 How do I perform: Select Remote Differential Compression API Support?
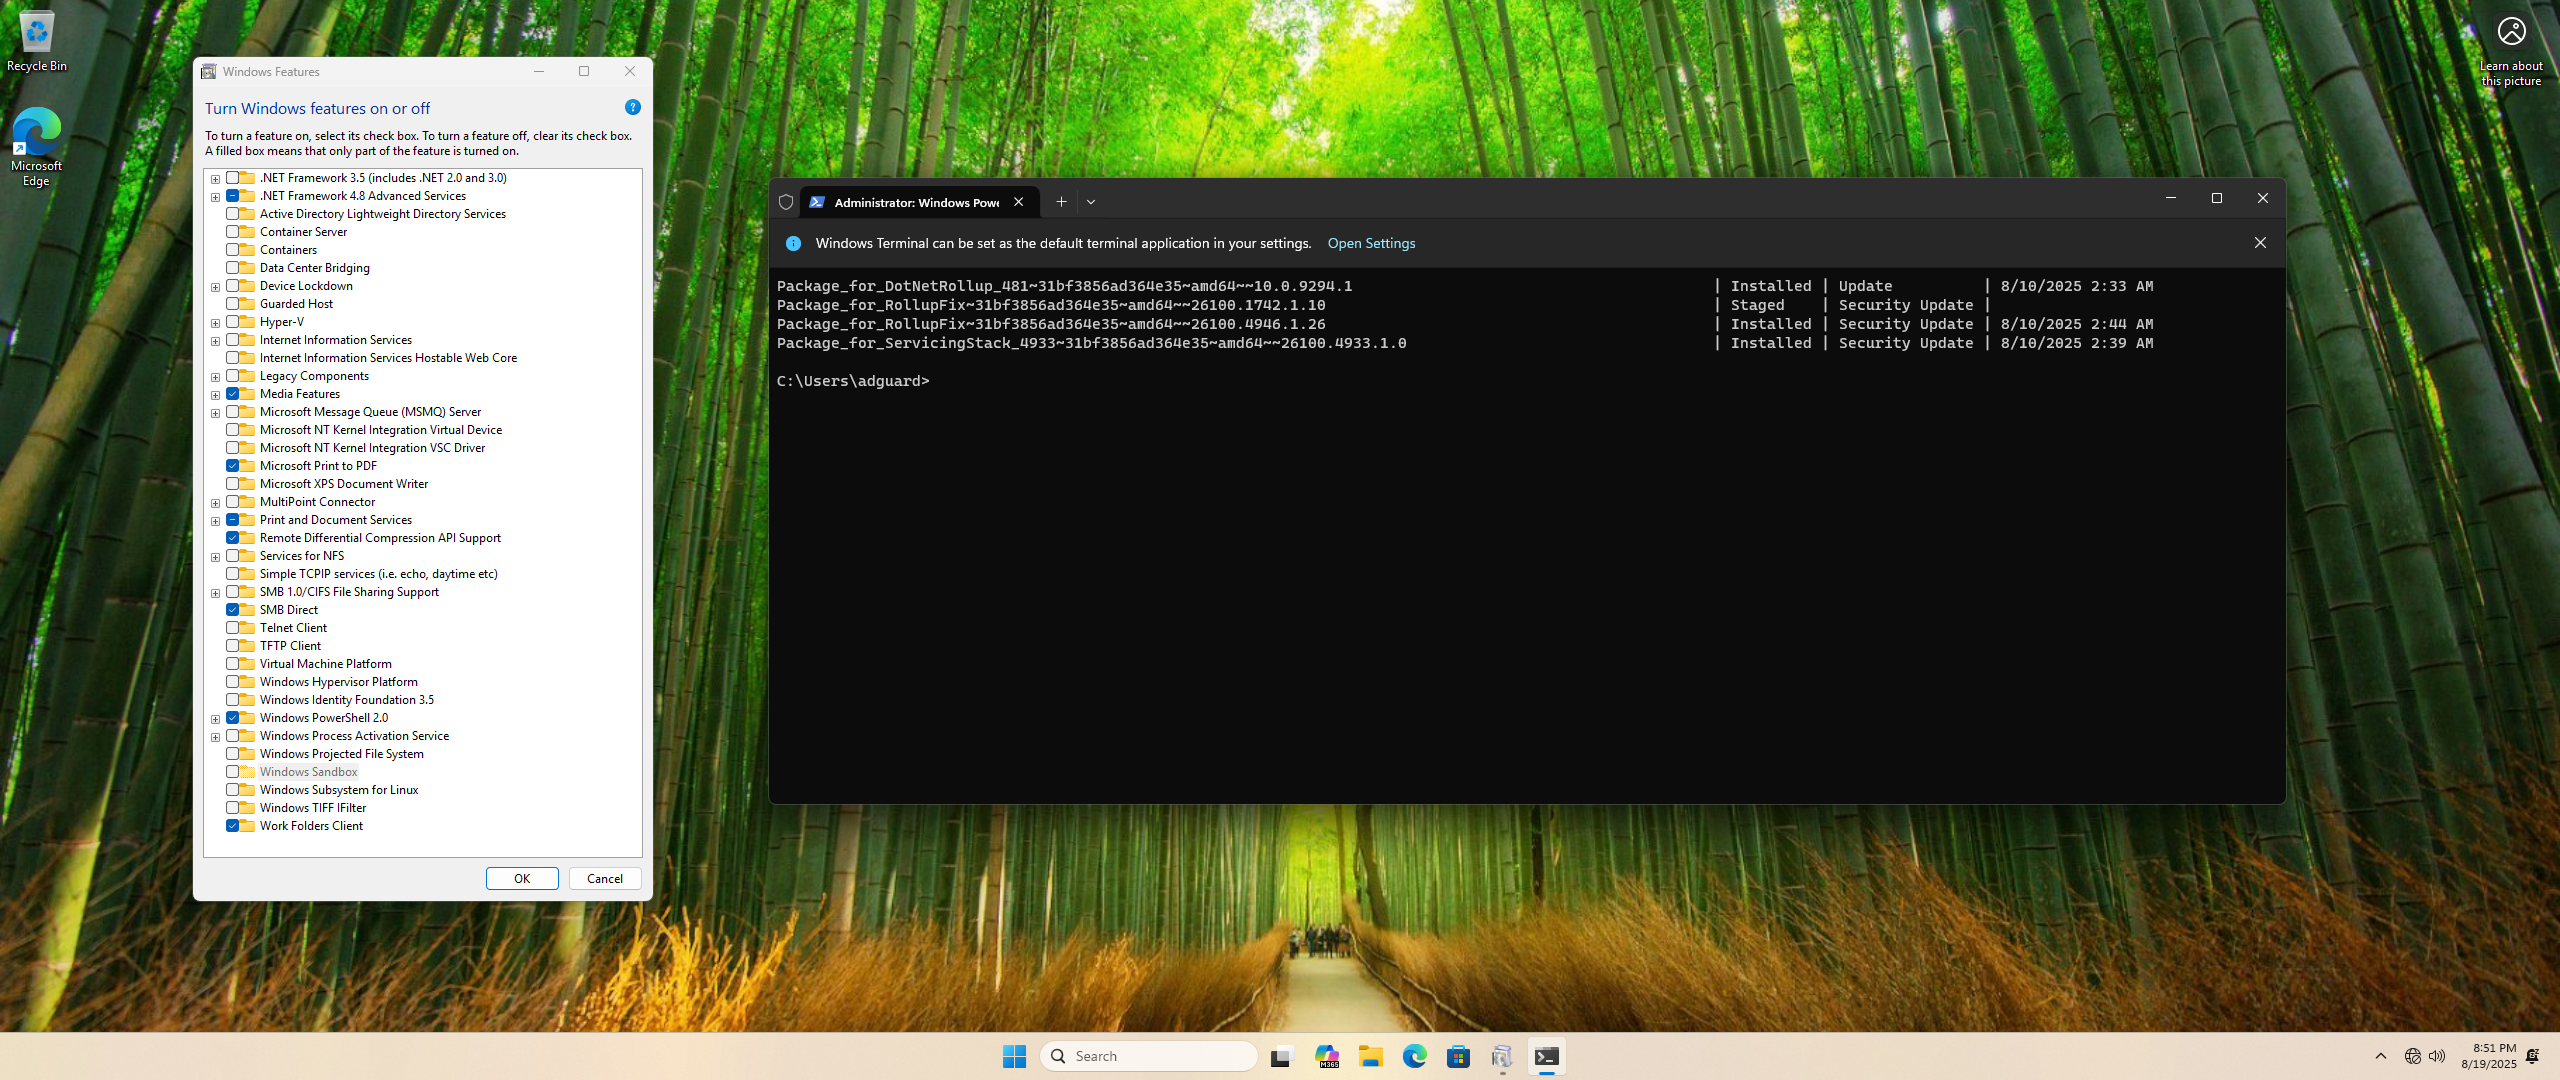tap(380, 538)
